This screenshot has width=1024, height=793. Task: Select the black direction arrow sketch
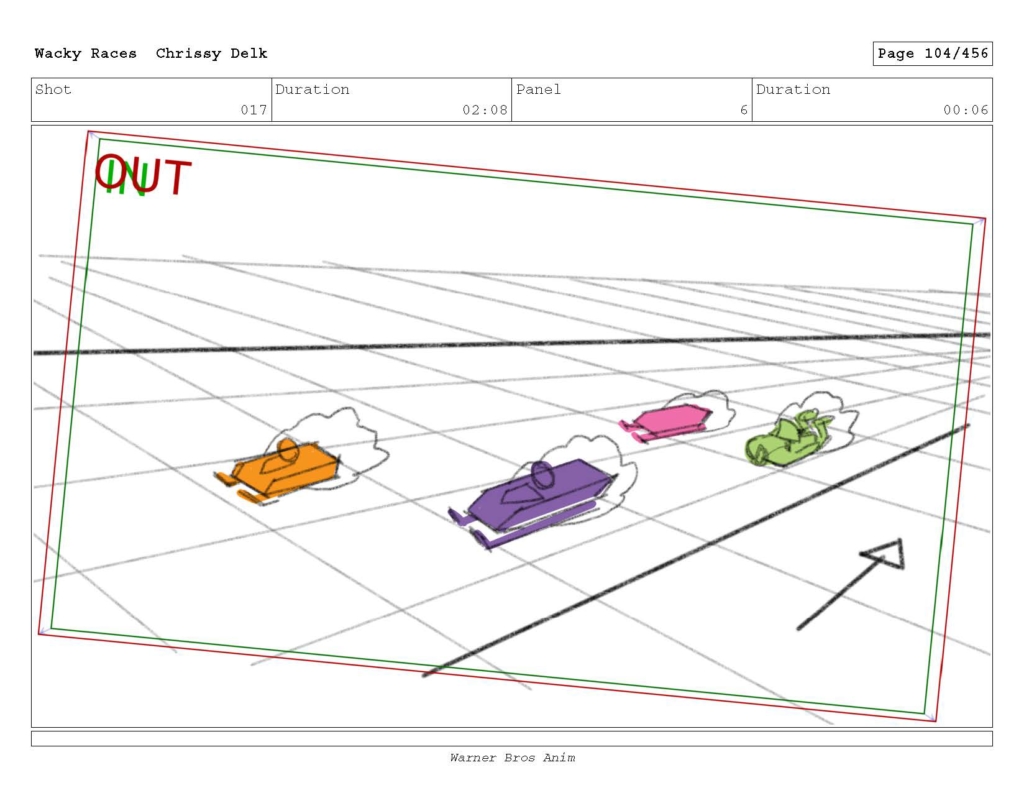pos(850,585)
